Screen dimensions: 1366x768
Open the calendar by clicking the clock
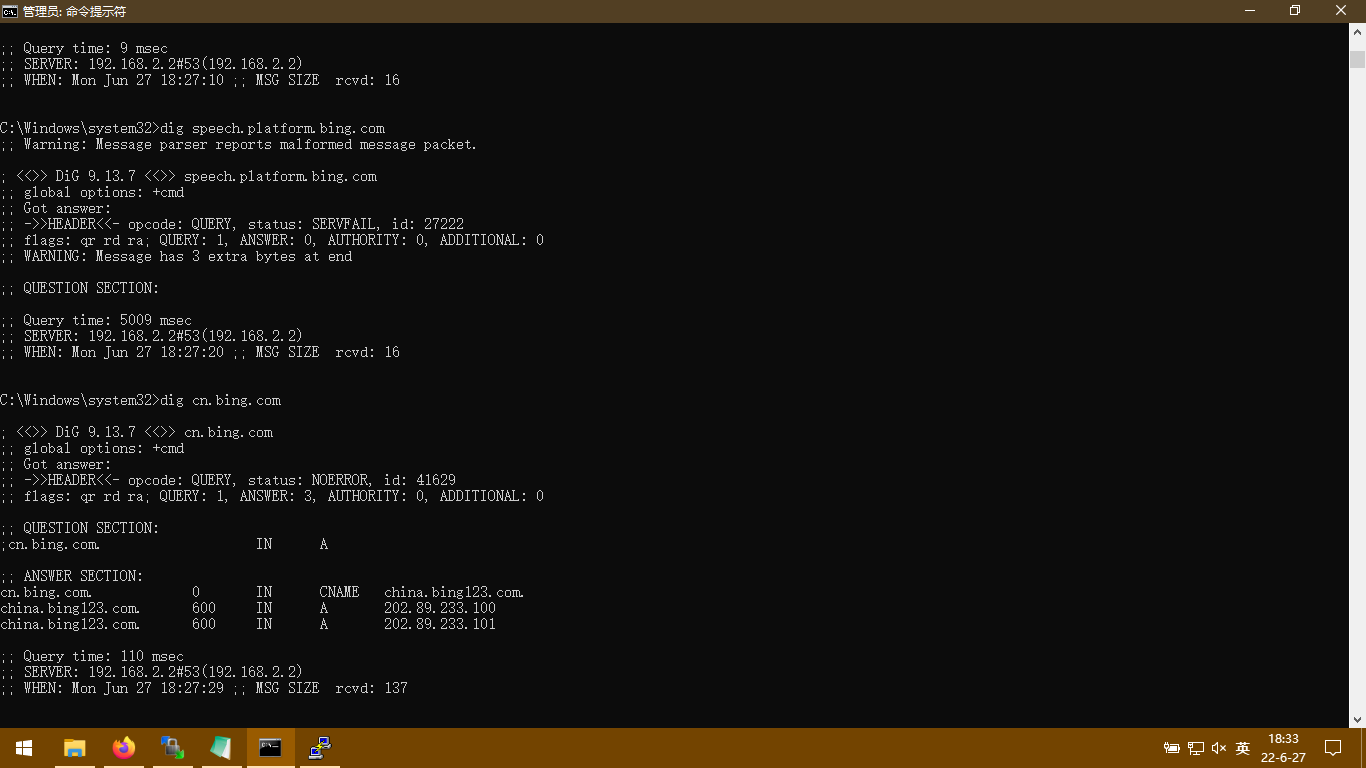[x=1283, y=748]
